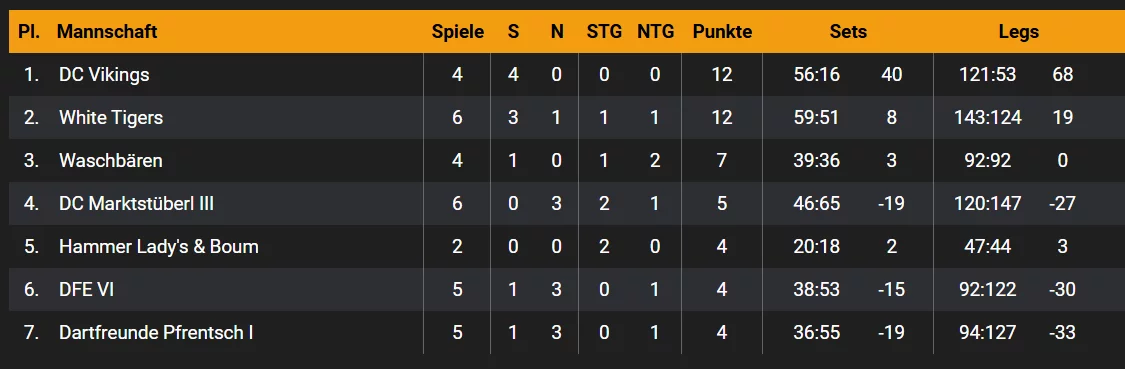Sort by the Spiele column header
Image resolution: width=1125 pixels, height=369 pixels.
click(458, 32)
